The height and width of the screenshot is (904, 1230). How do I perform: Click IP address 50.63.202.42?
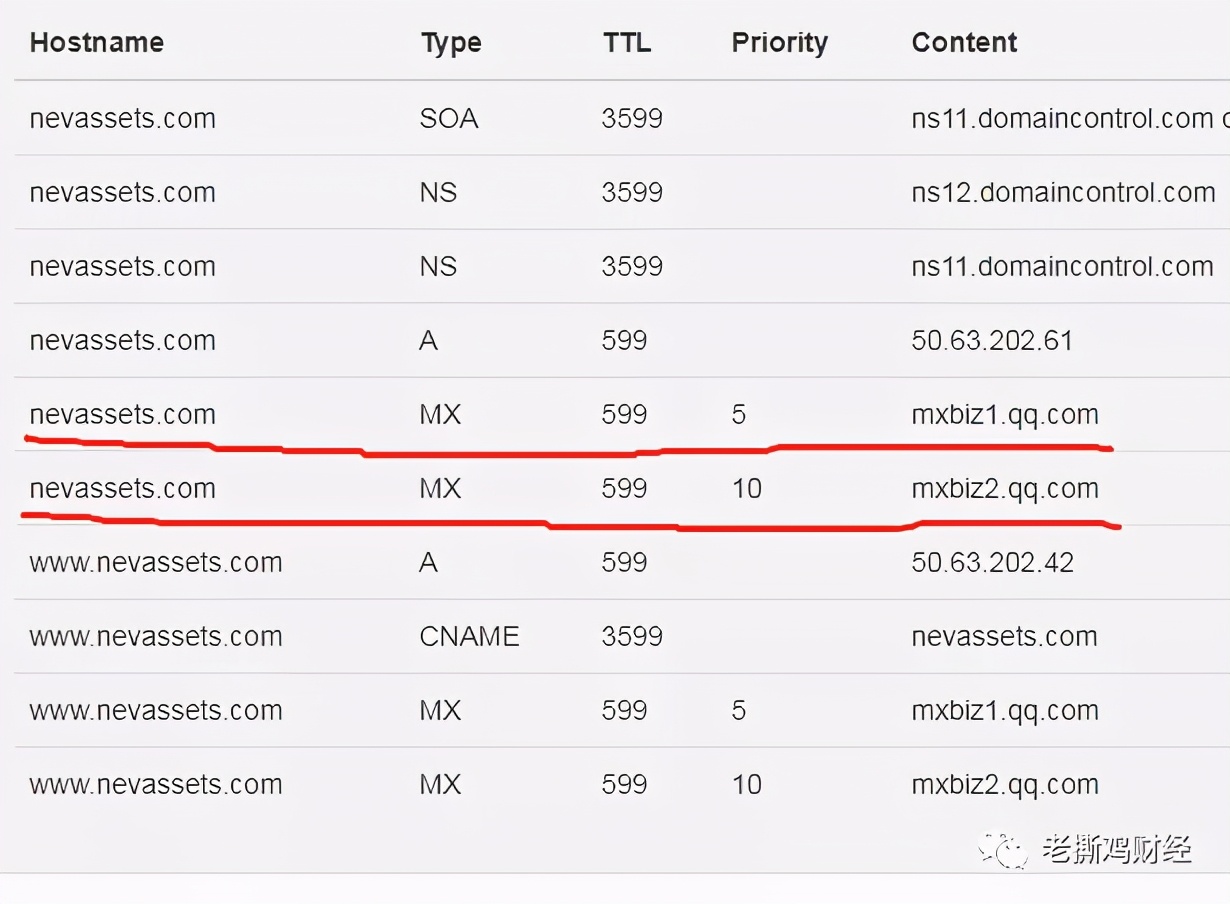[x=992, y=562]
